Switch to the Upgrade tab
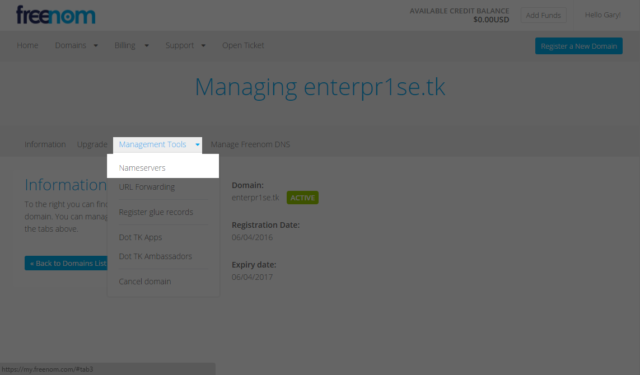The height and width of the screenshot is (375, 640). click(92, 144)
